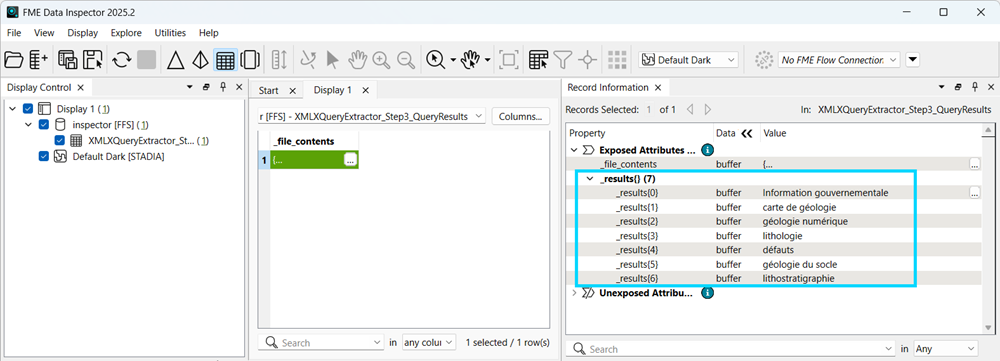
Task: Click ellipsis button on _file_contents property row
Action: point(974,165)
